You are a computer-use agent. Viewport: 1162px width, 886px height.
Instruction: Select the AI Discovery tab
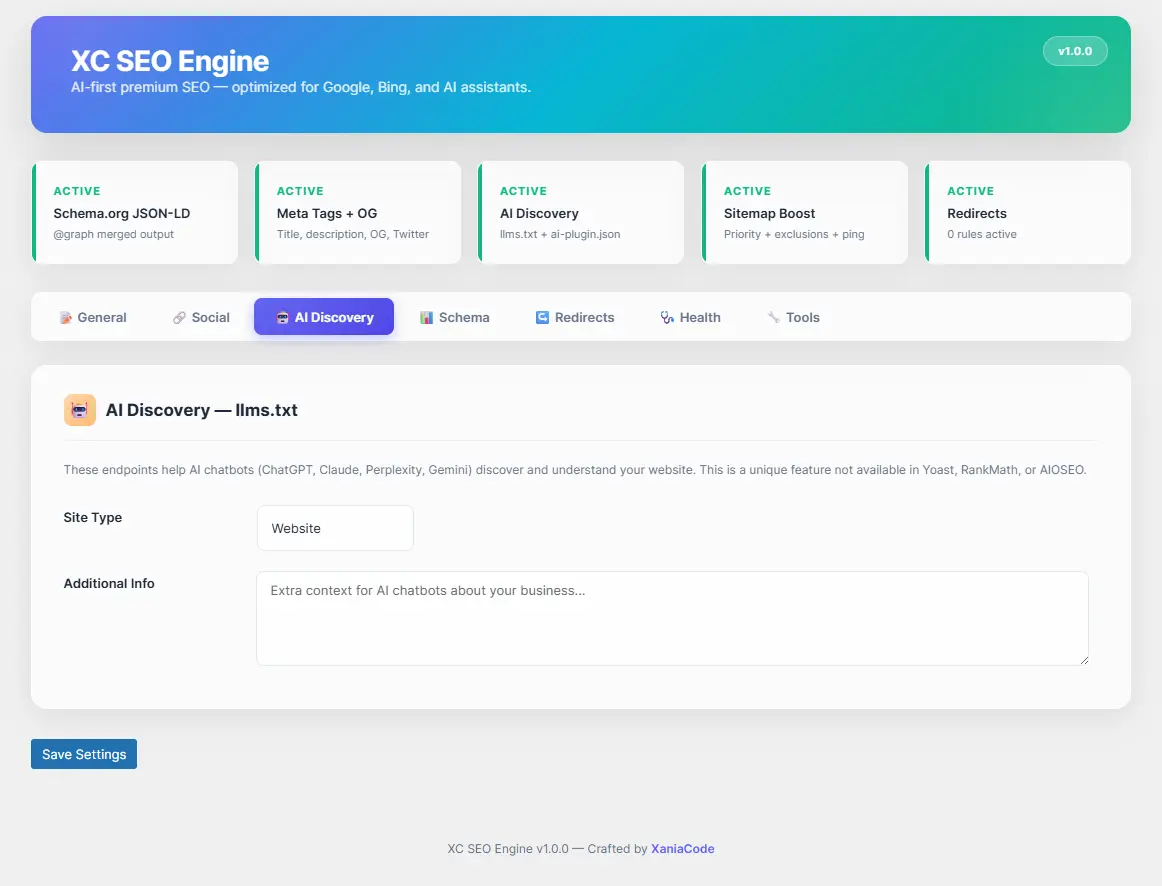[x=324, y=317]
